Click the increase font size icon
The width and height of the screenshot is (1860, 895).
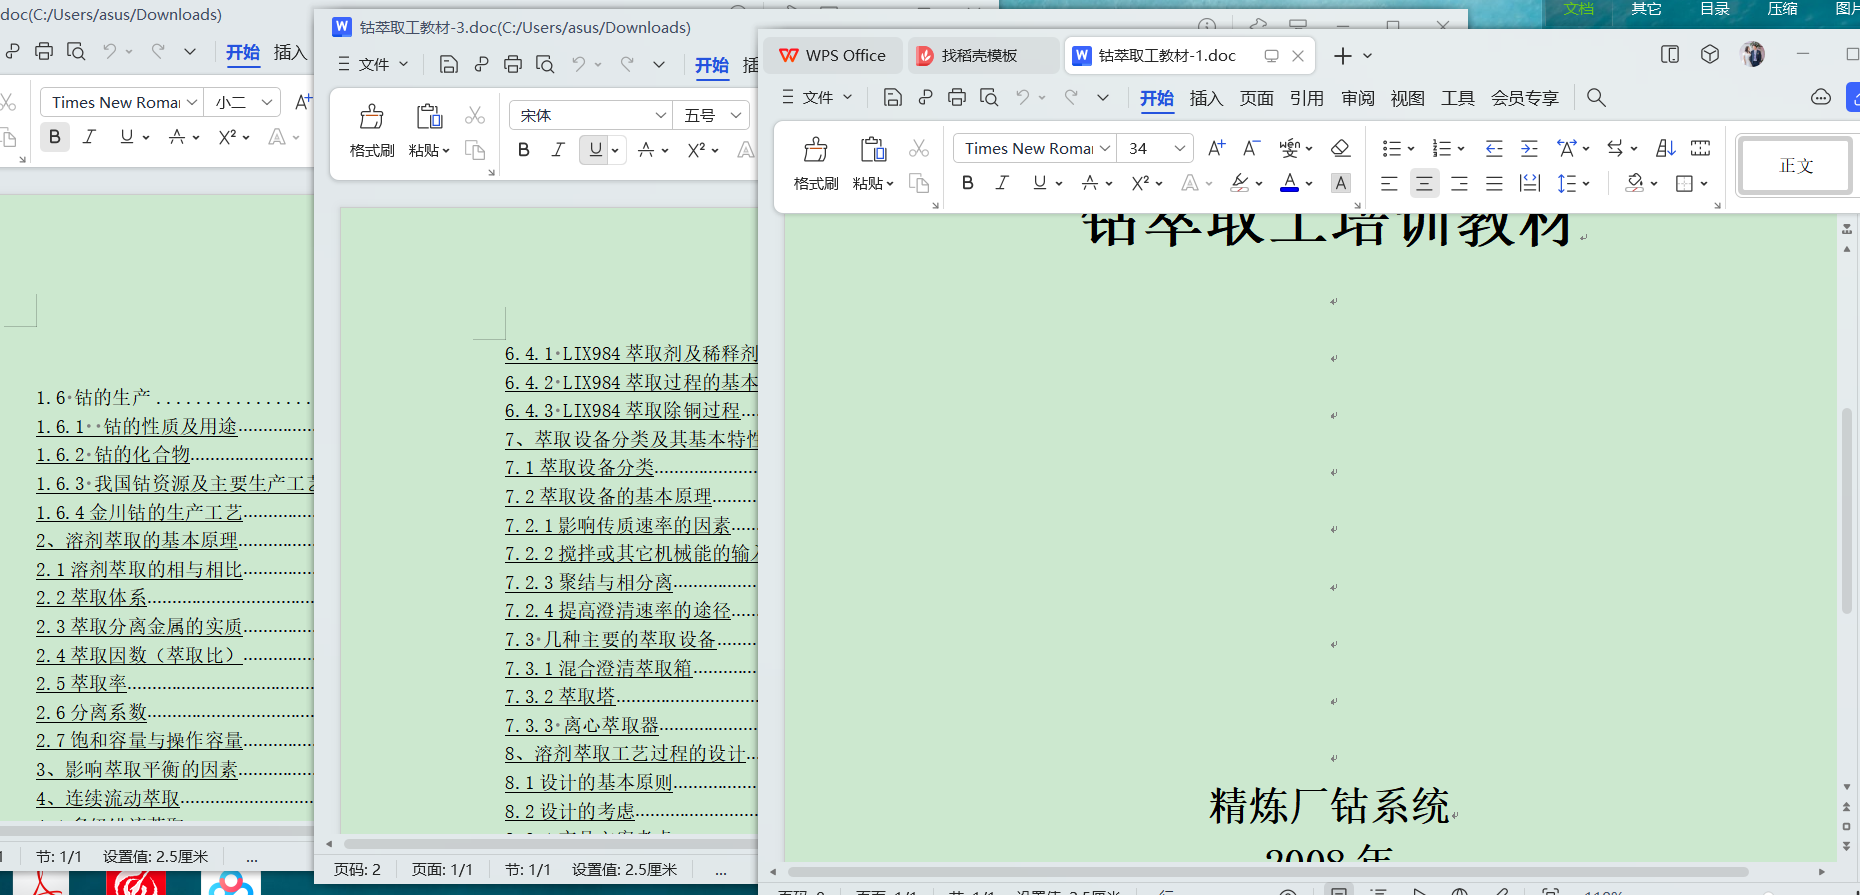[1216, 148]
